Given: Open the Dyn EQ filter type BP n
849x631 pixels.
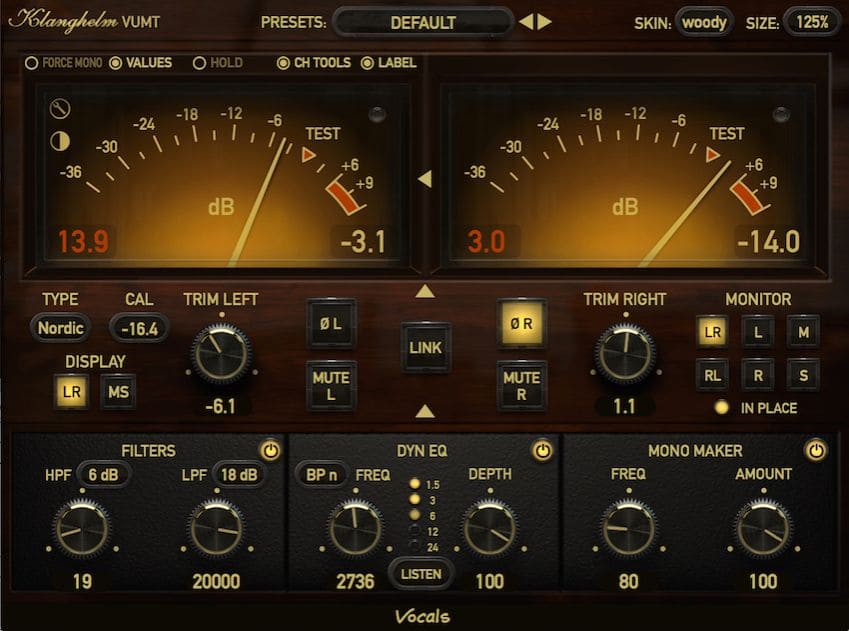Looking at the screenshot, I should 321,475.
